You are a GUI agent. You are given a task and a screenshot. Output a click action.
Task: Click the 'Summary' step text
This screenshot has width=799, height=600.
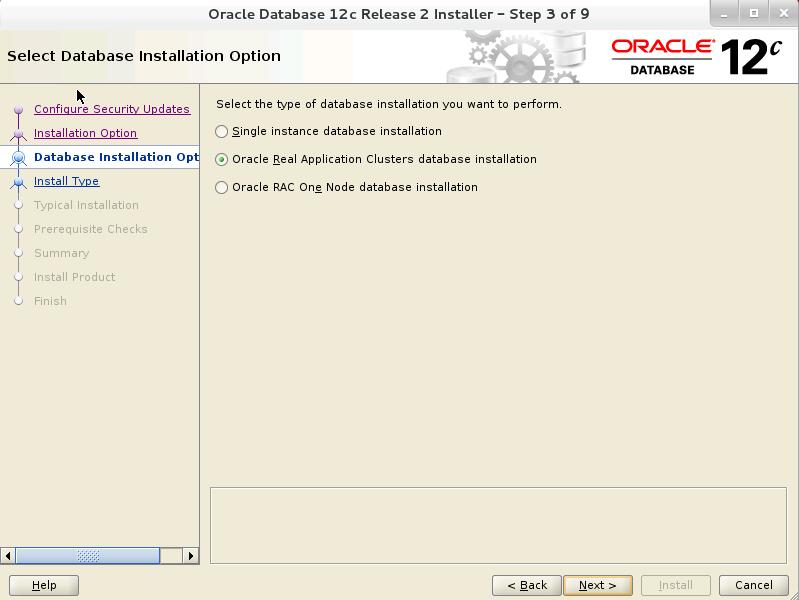coord(61,253)
